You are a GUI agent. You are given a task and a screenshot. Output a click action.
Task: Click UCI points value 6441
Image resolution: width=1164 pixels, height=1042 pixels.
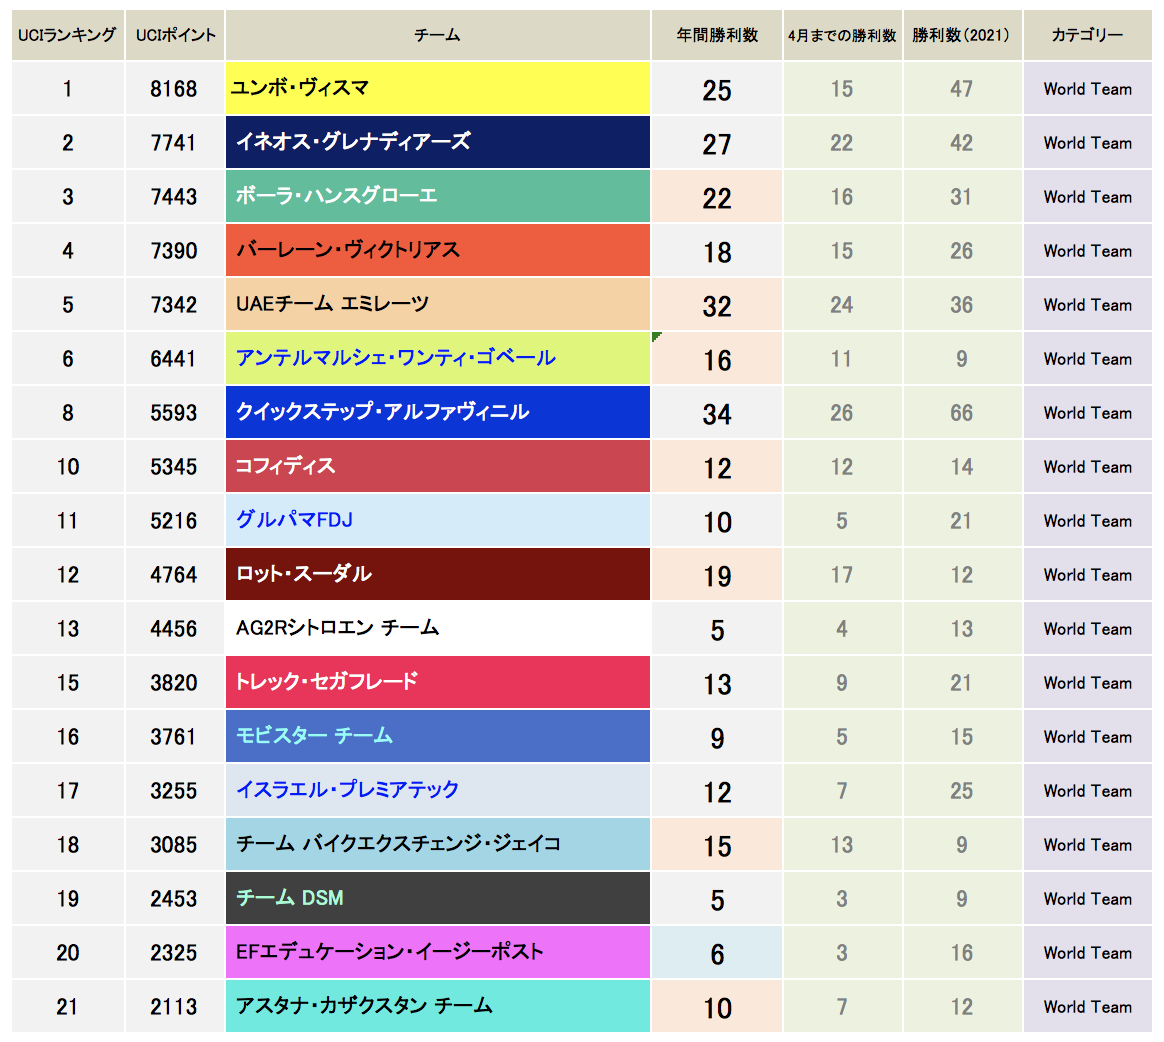174,359
